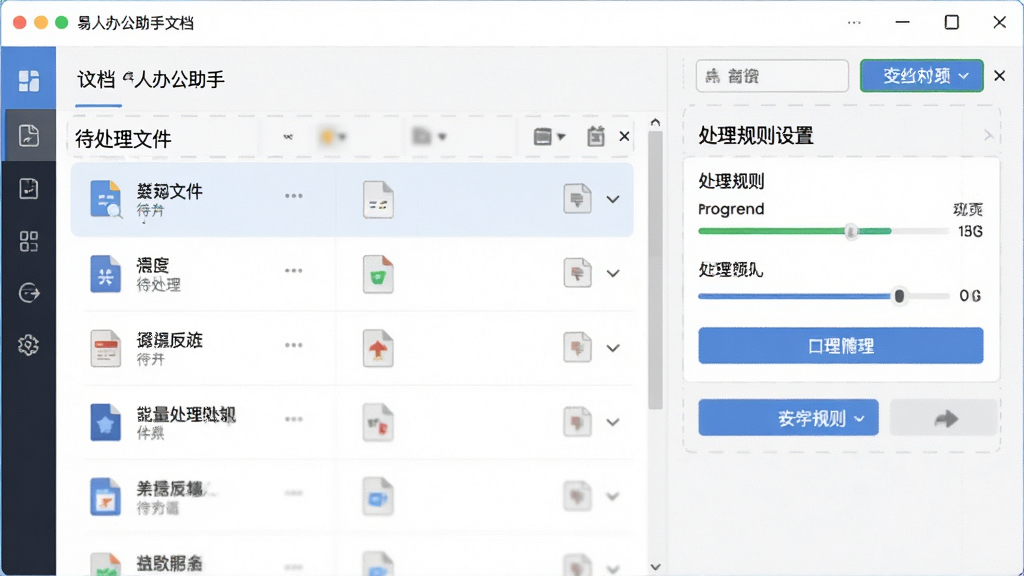
Task: Close the right side panel
Action: (999, 76)
